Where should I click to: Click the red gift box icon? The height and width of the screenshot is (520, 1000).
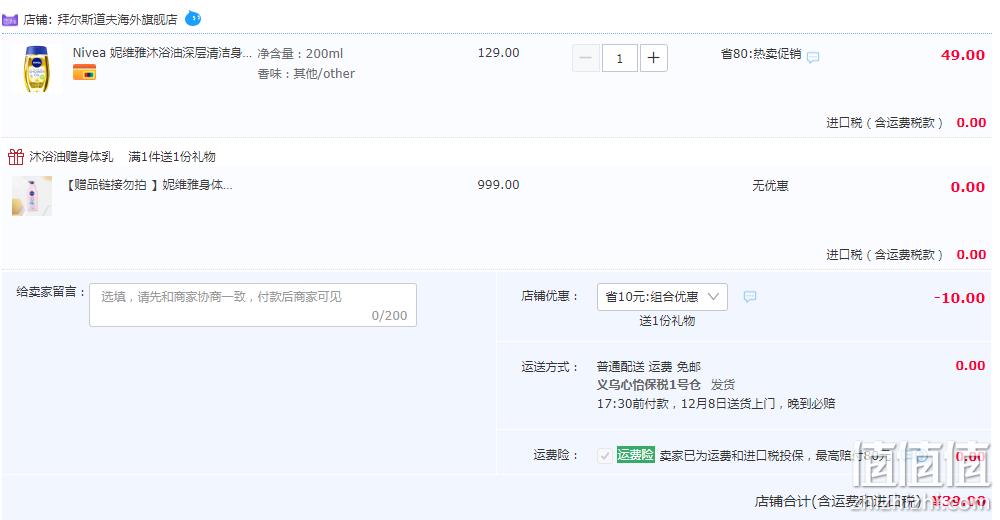pyautogui.click(x=15, y=156)
